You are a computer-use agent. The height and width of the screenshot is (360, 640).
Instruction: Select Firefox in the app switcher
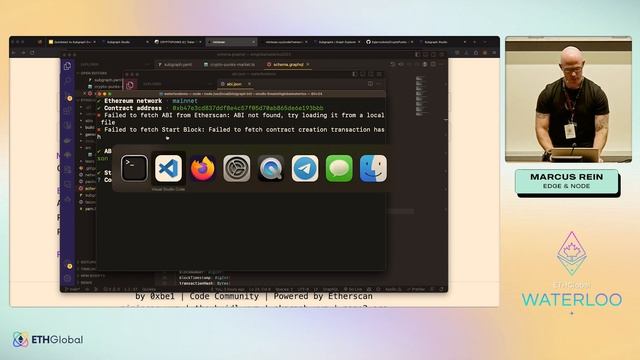203,168
